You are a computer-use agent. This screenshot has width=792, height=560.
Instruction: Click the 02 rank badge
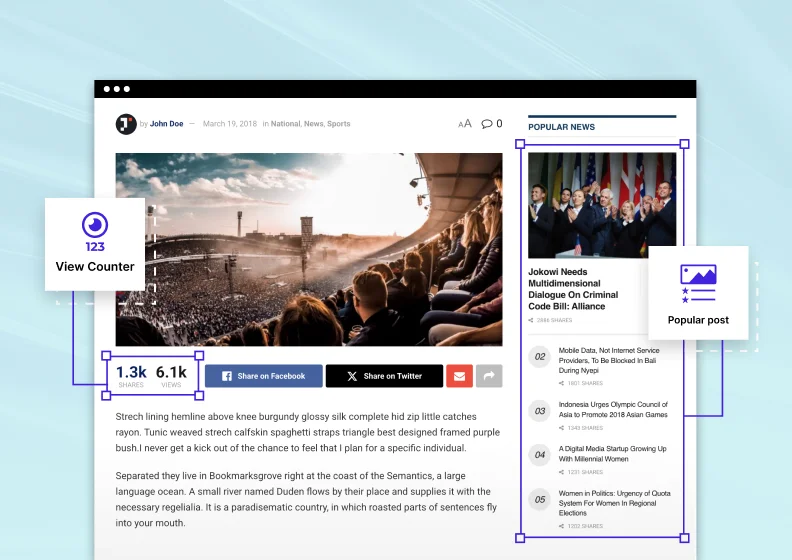(x=539, y=357)
